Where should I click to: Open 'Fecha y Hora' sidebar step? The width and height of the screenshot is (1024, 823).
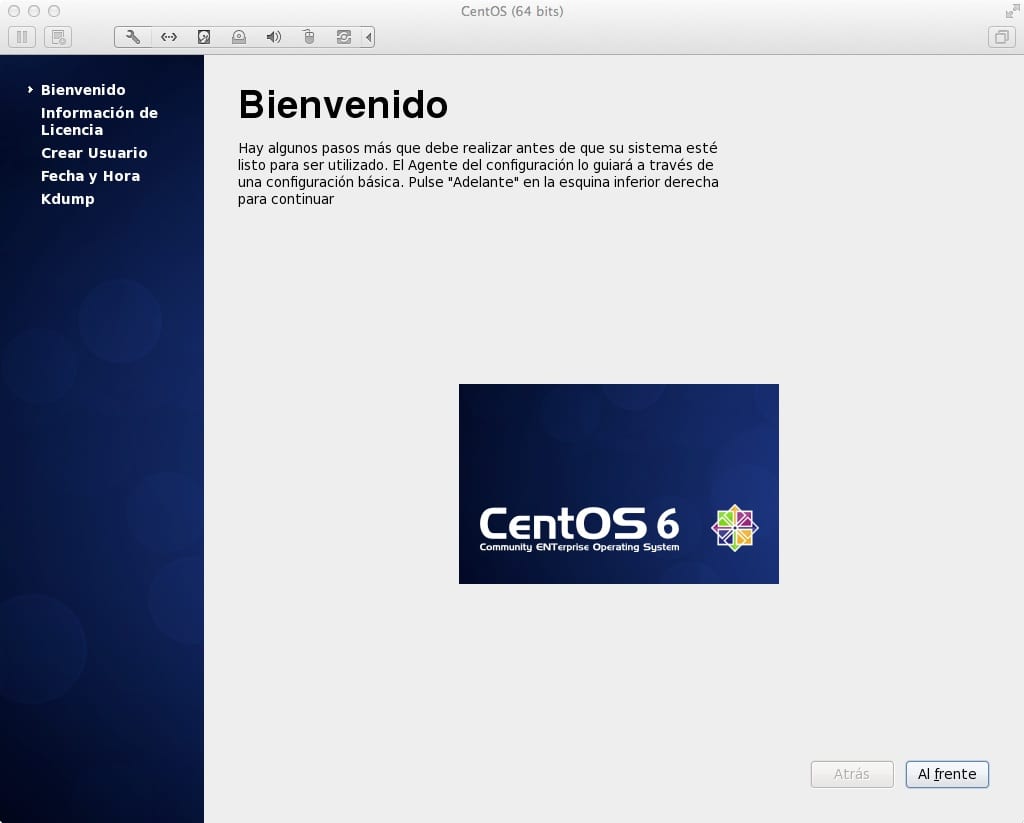pos(90,176)
